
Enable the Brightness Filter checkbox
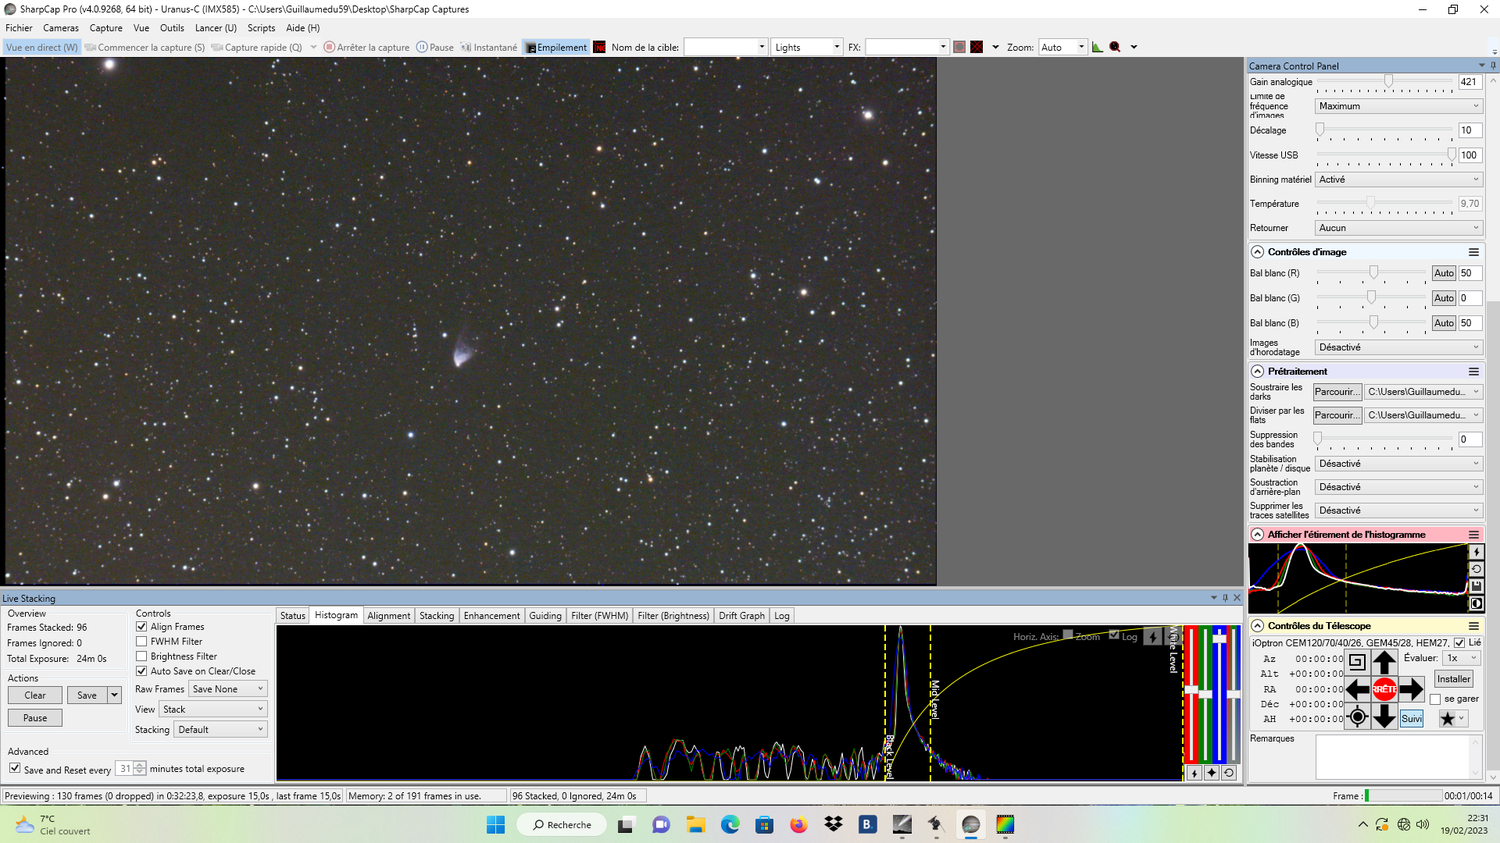pyautogui.click(x=141, y=657)
